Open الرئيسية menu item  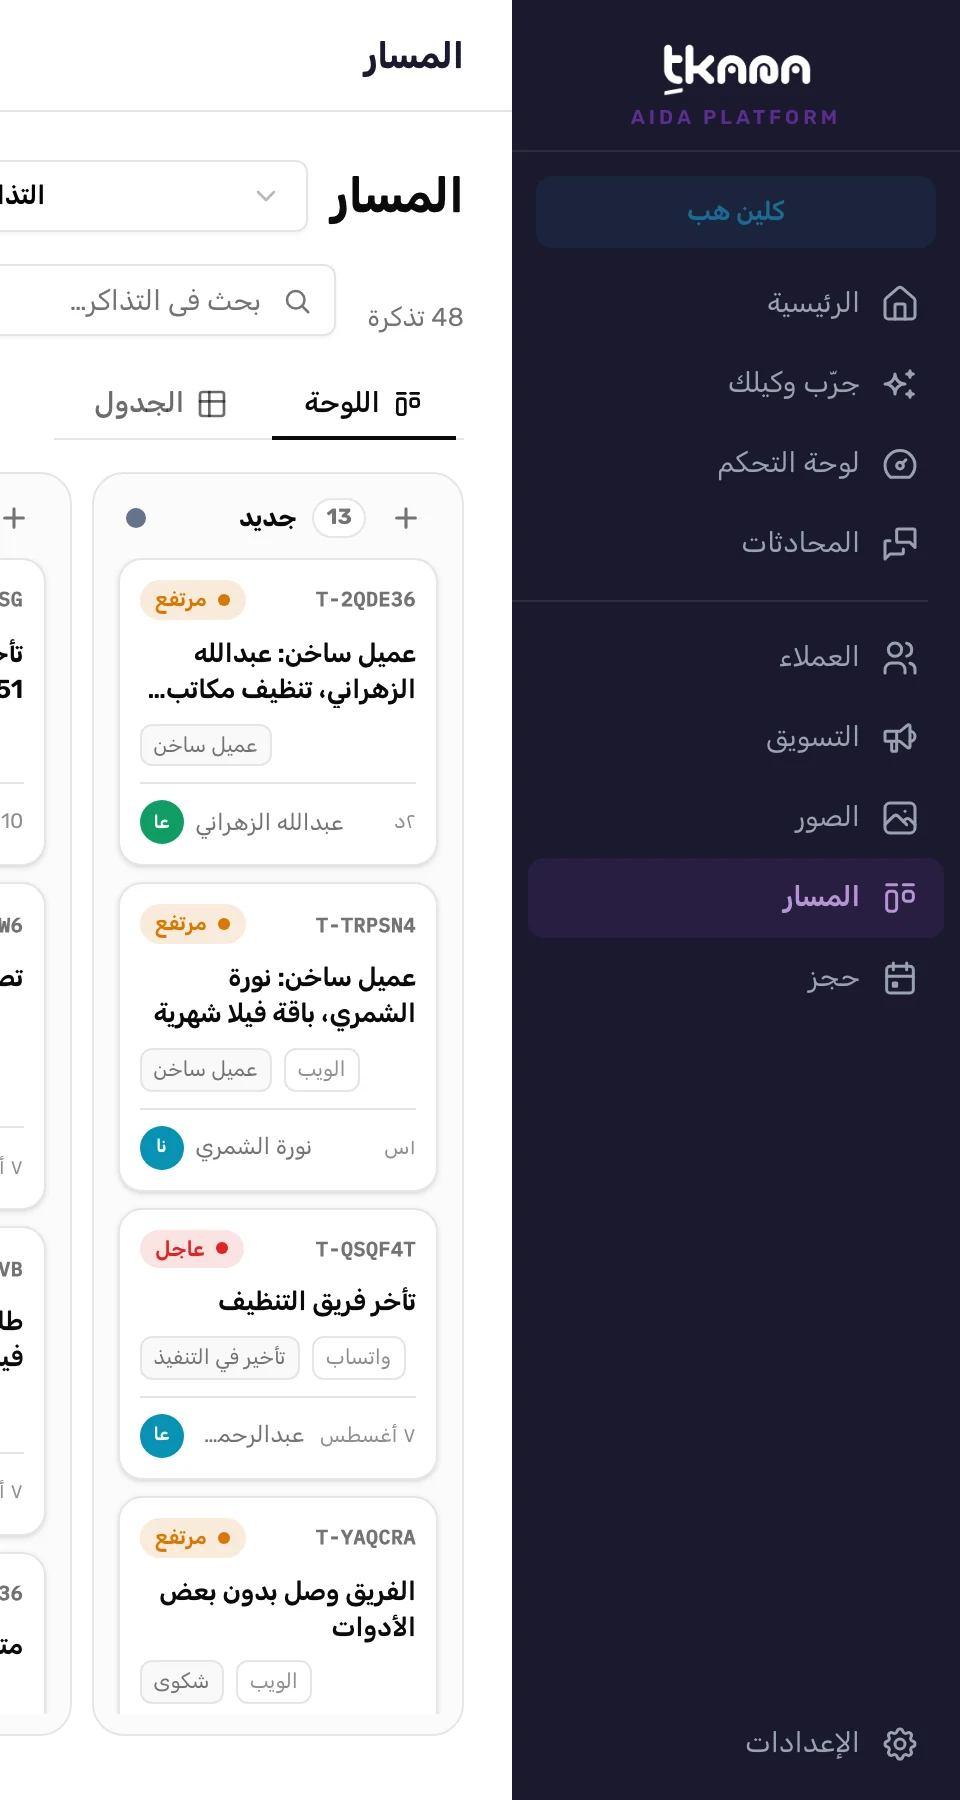click(736, 303)
